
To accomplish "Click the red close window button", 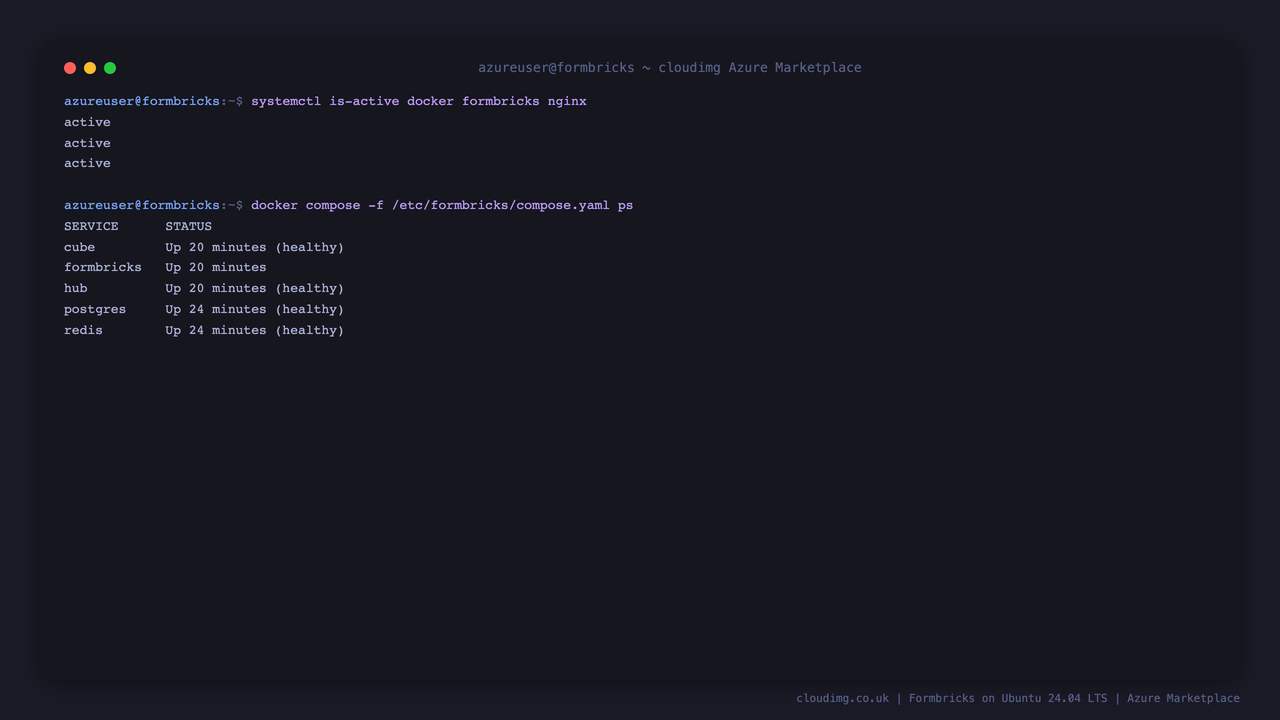I will pos(70,68).
